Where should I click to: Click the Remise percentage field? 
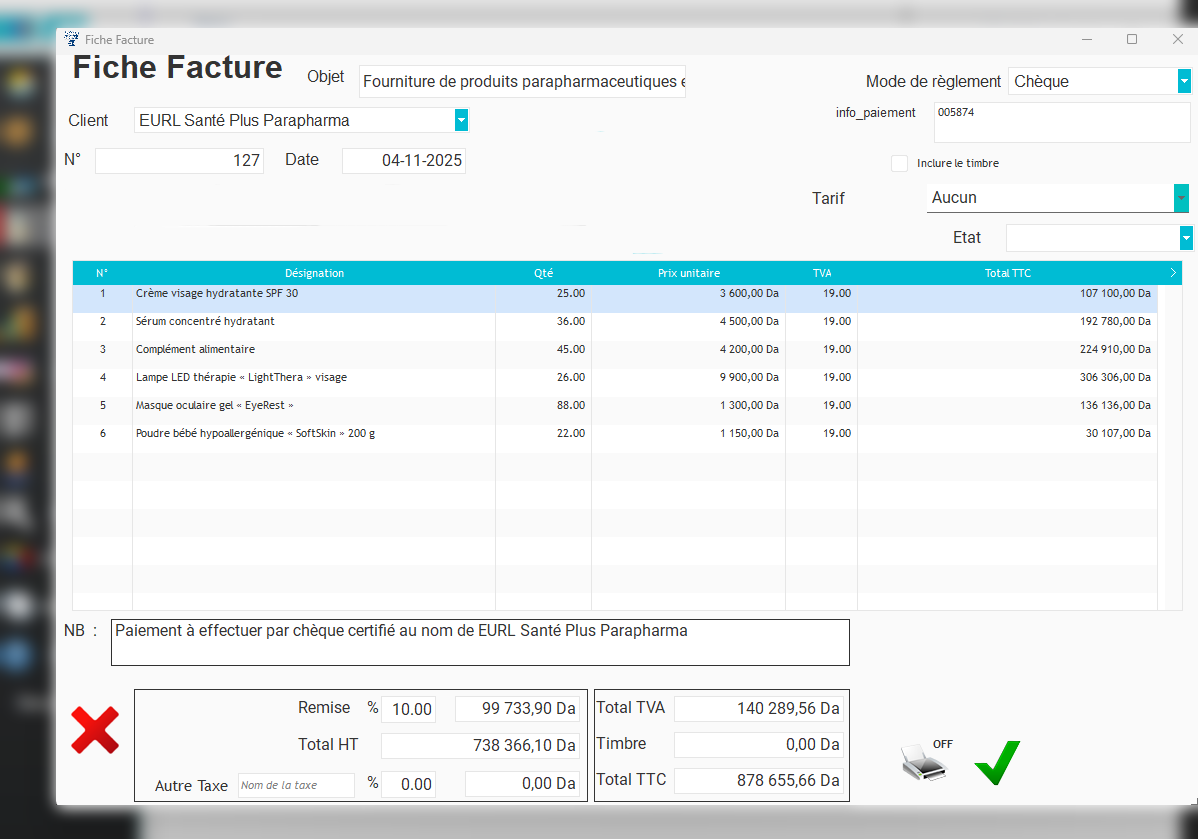tap(408, 709)
